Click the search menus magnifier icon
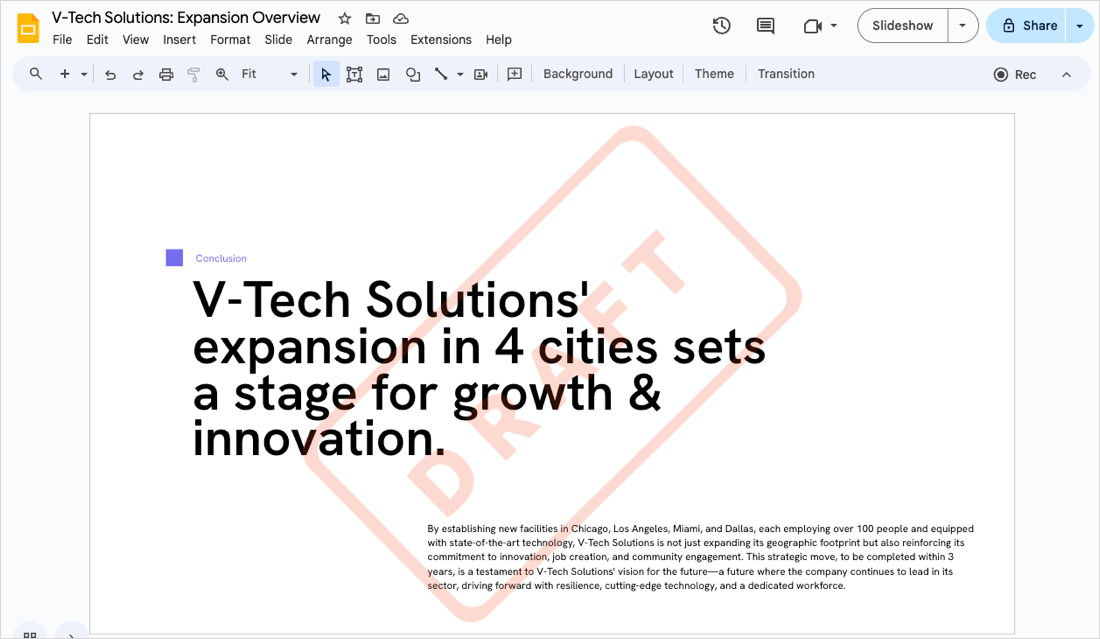Viewport: 1100px width, 639px height. point(36,74)
